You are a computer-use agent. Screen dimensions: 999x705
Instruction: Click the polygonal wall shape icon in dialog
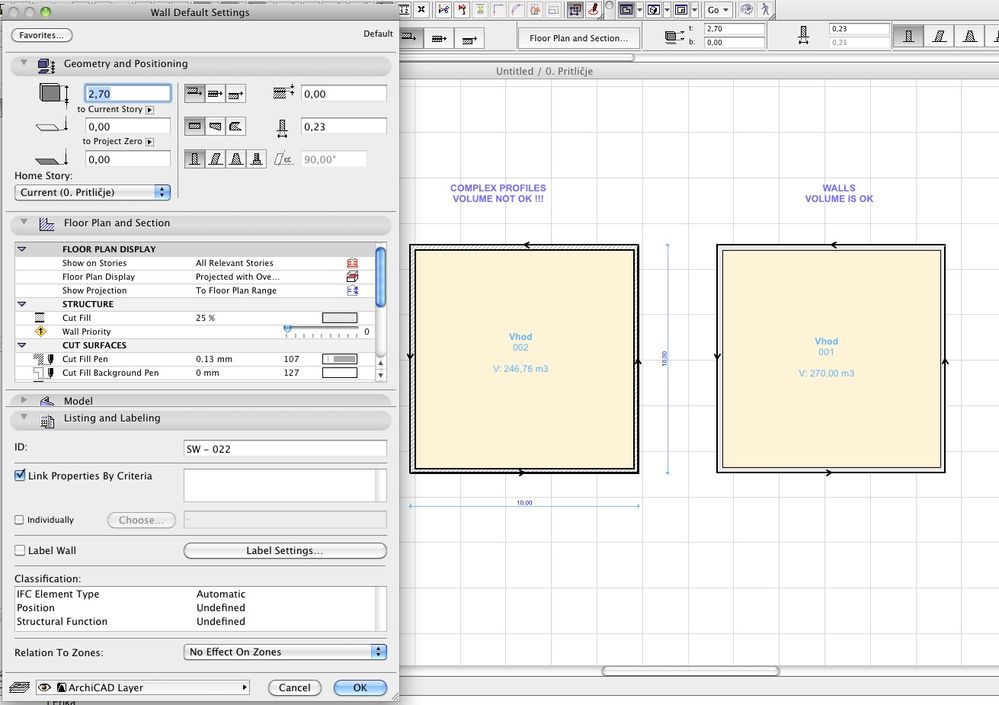pos(236,126)
